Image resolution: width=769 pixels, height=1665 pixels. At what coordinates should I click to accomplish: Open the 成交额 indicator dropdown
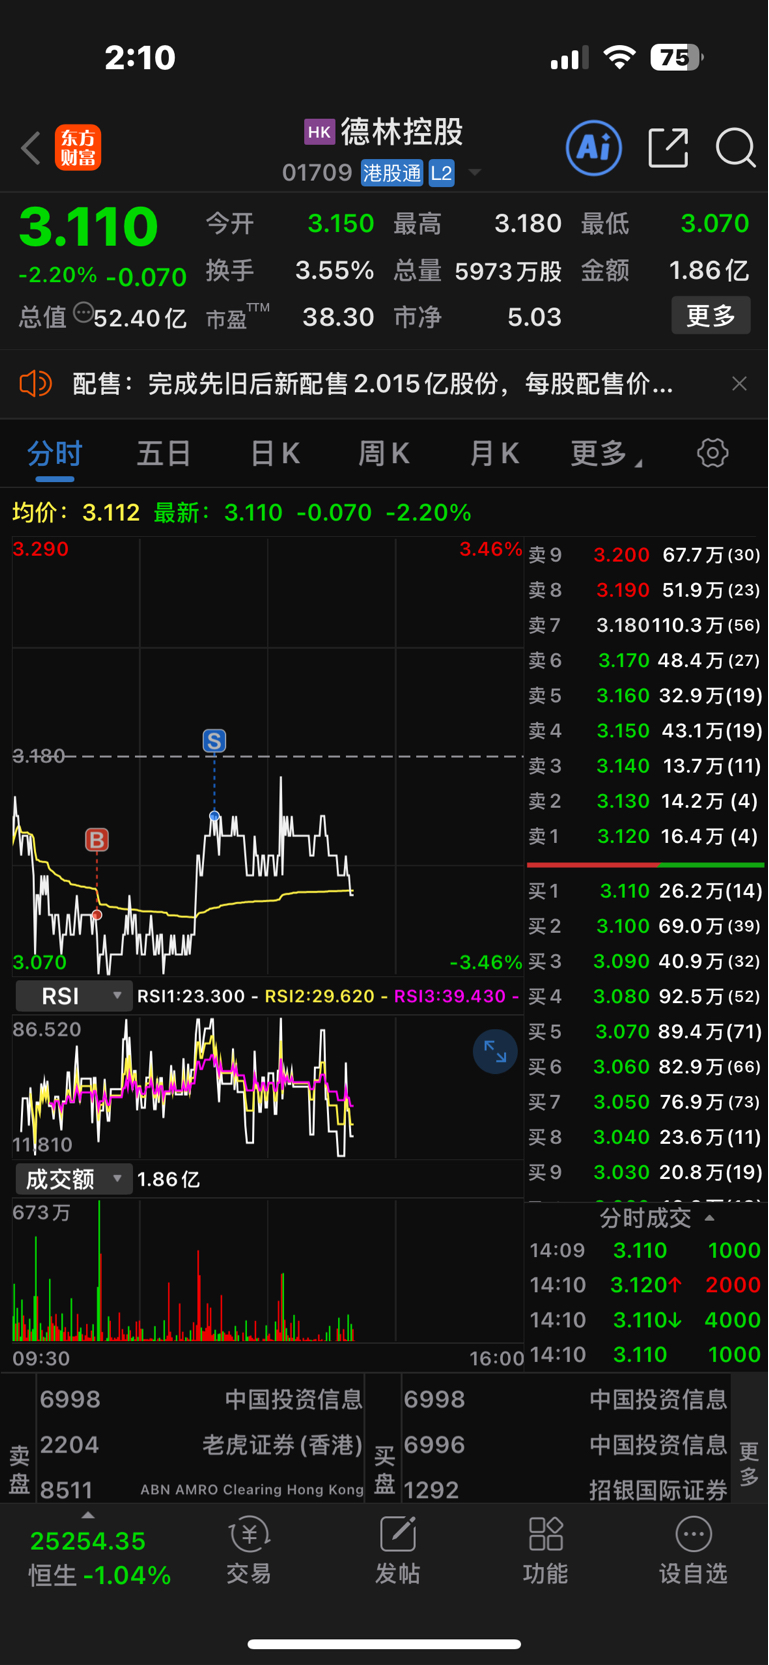(x=74, y=1179)
